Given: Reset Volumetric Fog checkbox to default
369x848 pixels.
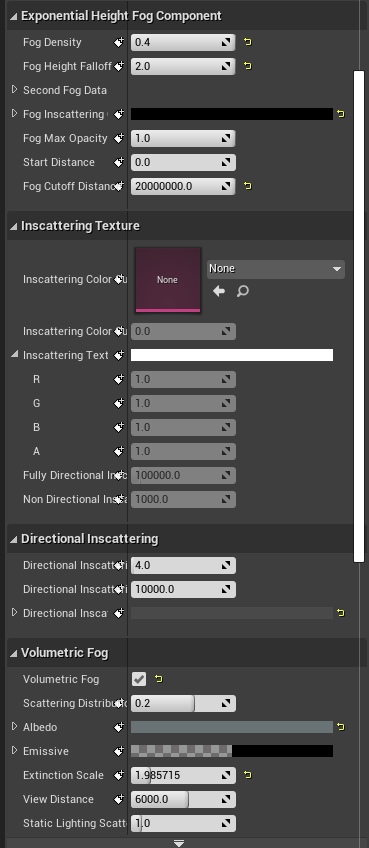Looking at the screenshot, I should click(159, 679).
